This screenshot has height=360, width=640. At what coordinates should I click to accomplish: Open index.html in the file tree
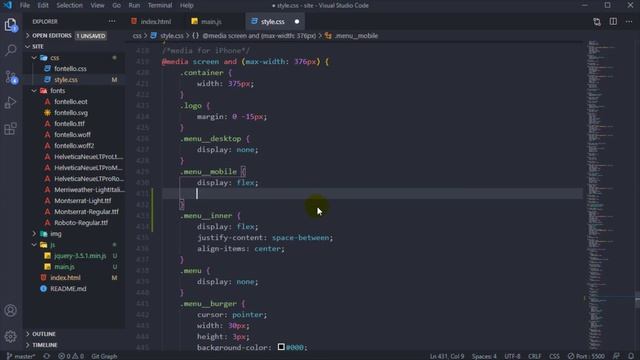tap(65, 278)
